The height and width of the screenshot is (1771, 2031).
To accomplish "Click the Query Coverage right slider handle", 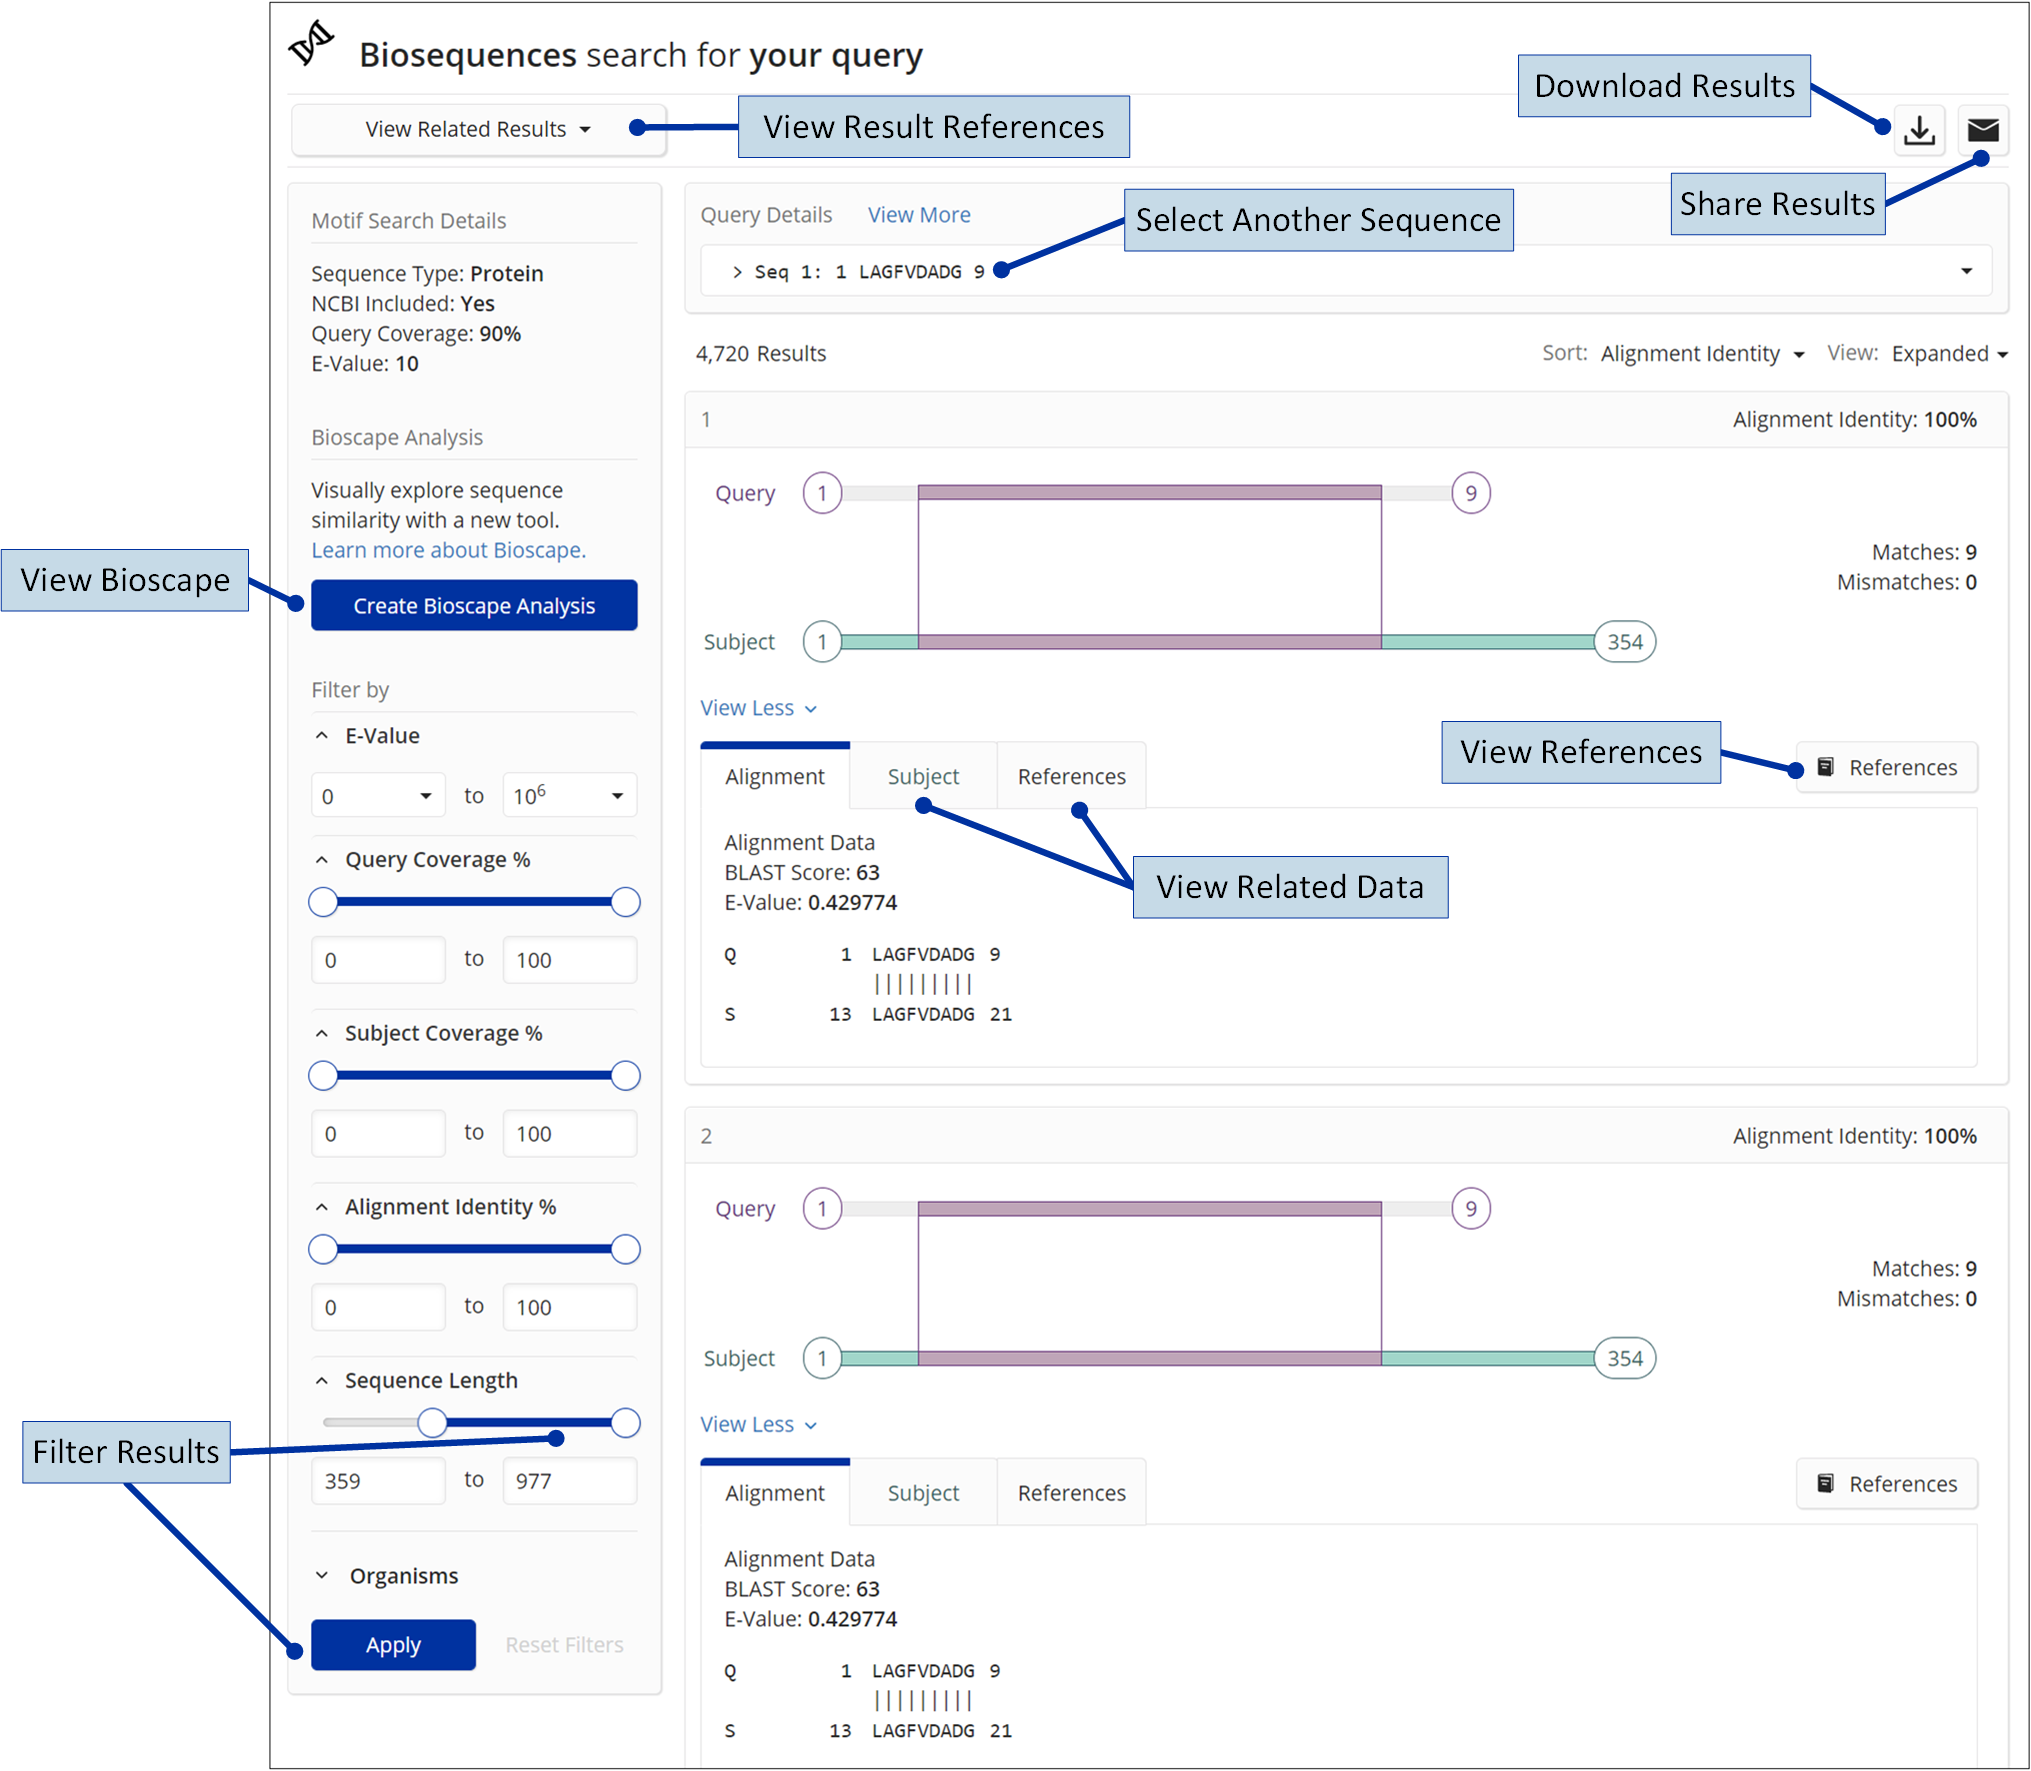I will point(626,902).
